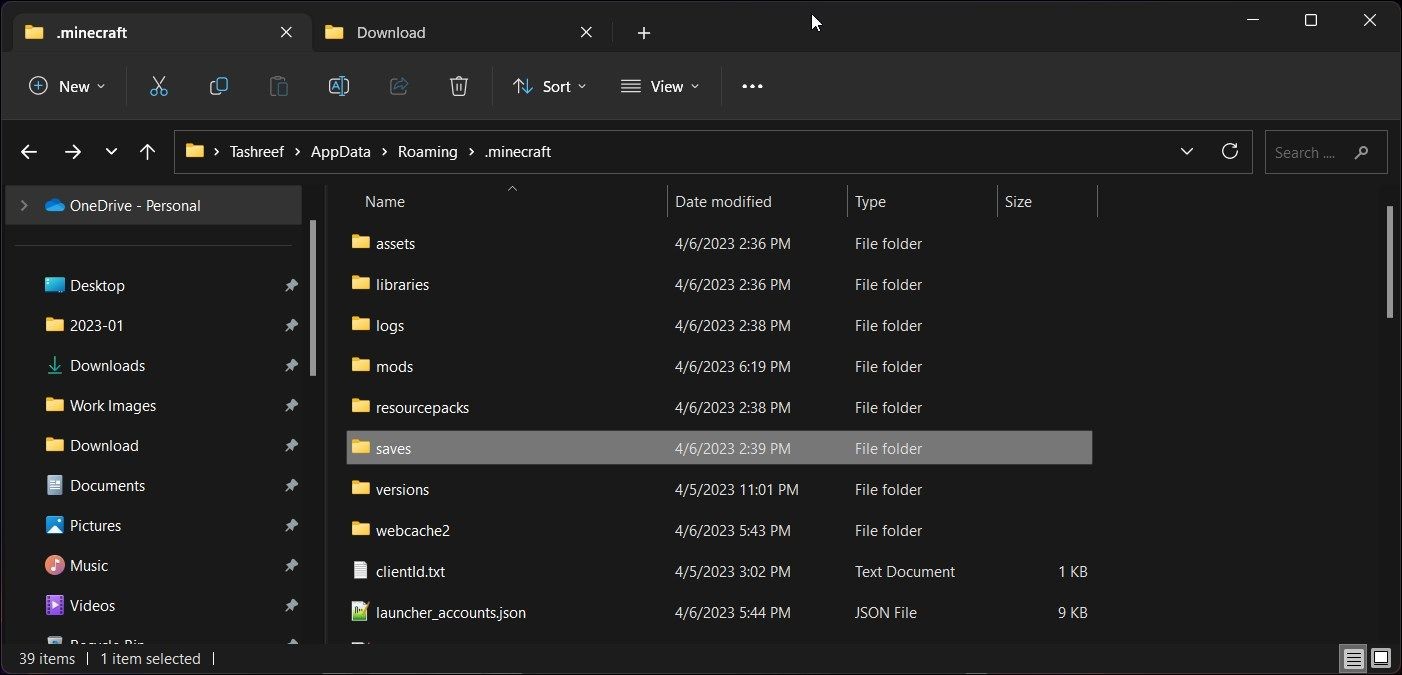Go back with the left arrow
Image resolution: width=1402 pixels, height=675 pixels.
coord(29,152)
